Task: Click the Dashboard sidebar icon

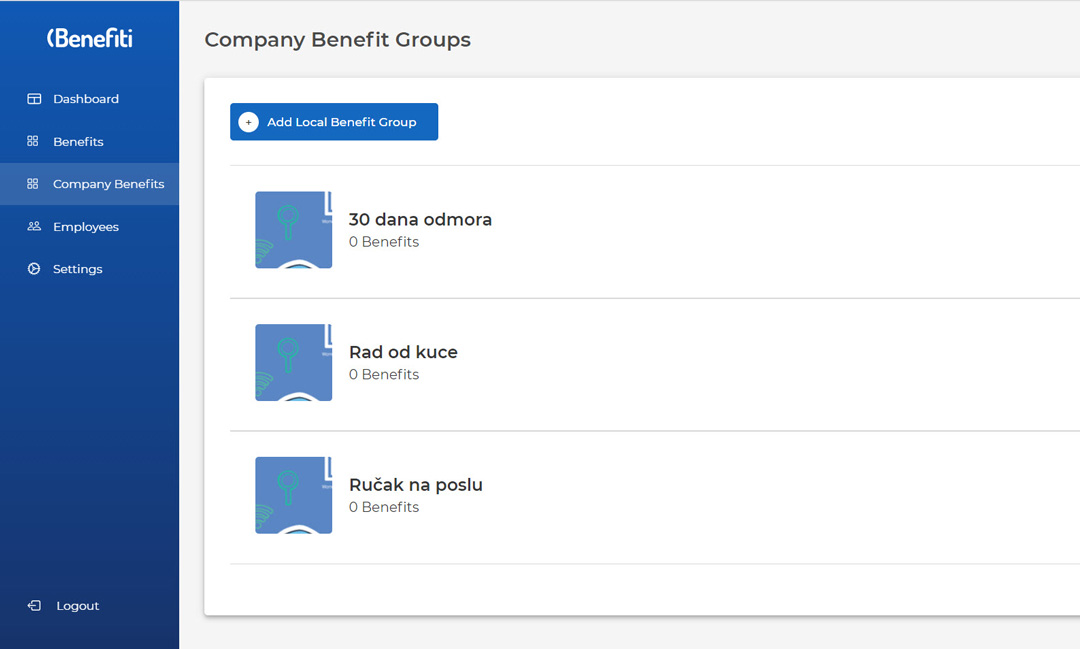Action: (34, 99)
